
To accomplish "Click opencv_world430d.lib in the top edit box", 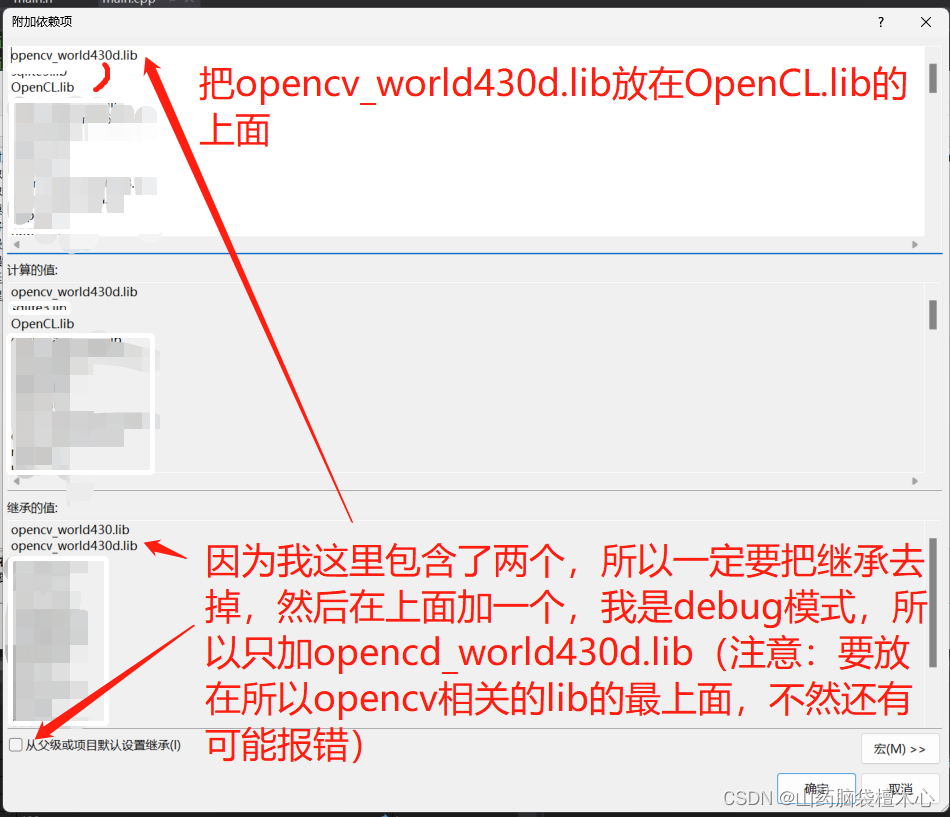I will click(74, 55).
